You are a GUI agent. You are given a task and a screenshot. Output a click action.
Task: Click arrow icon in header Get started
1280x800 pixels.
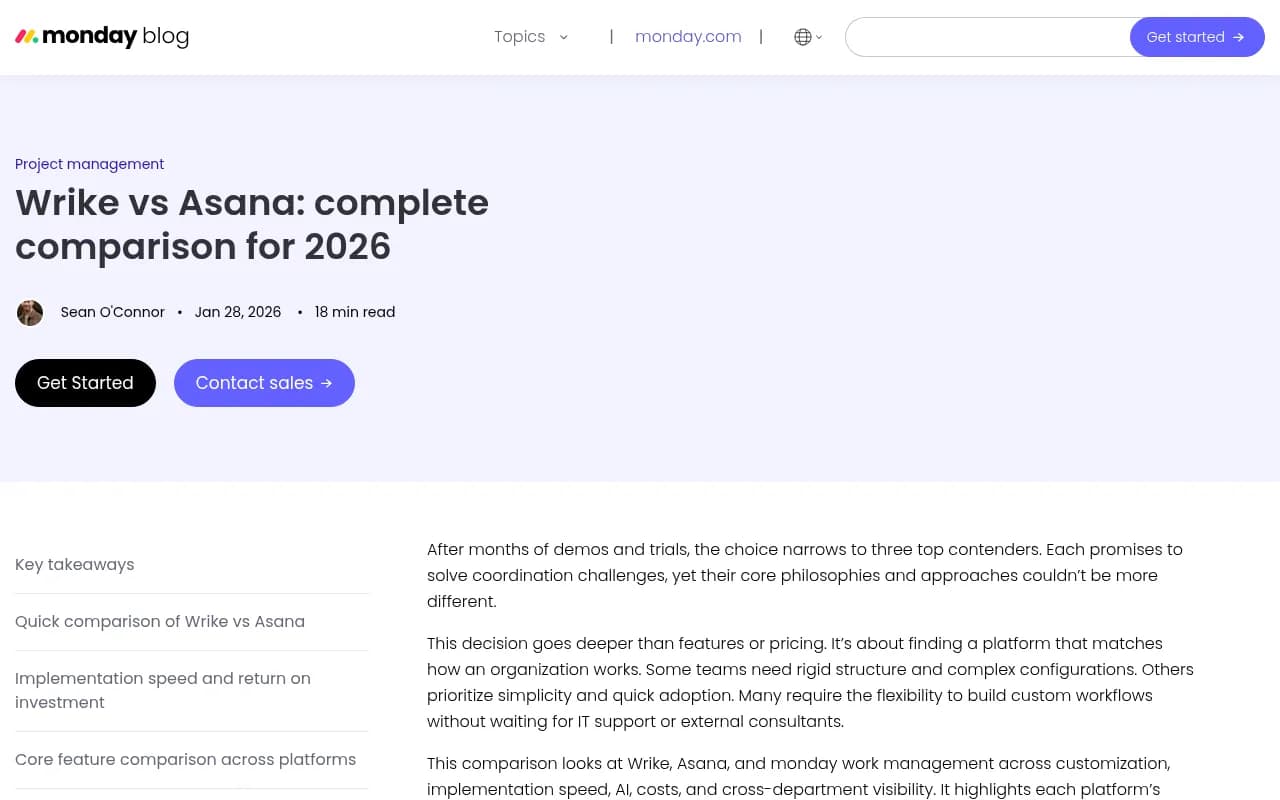point(1239,37)
